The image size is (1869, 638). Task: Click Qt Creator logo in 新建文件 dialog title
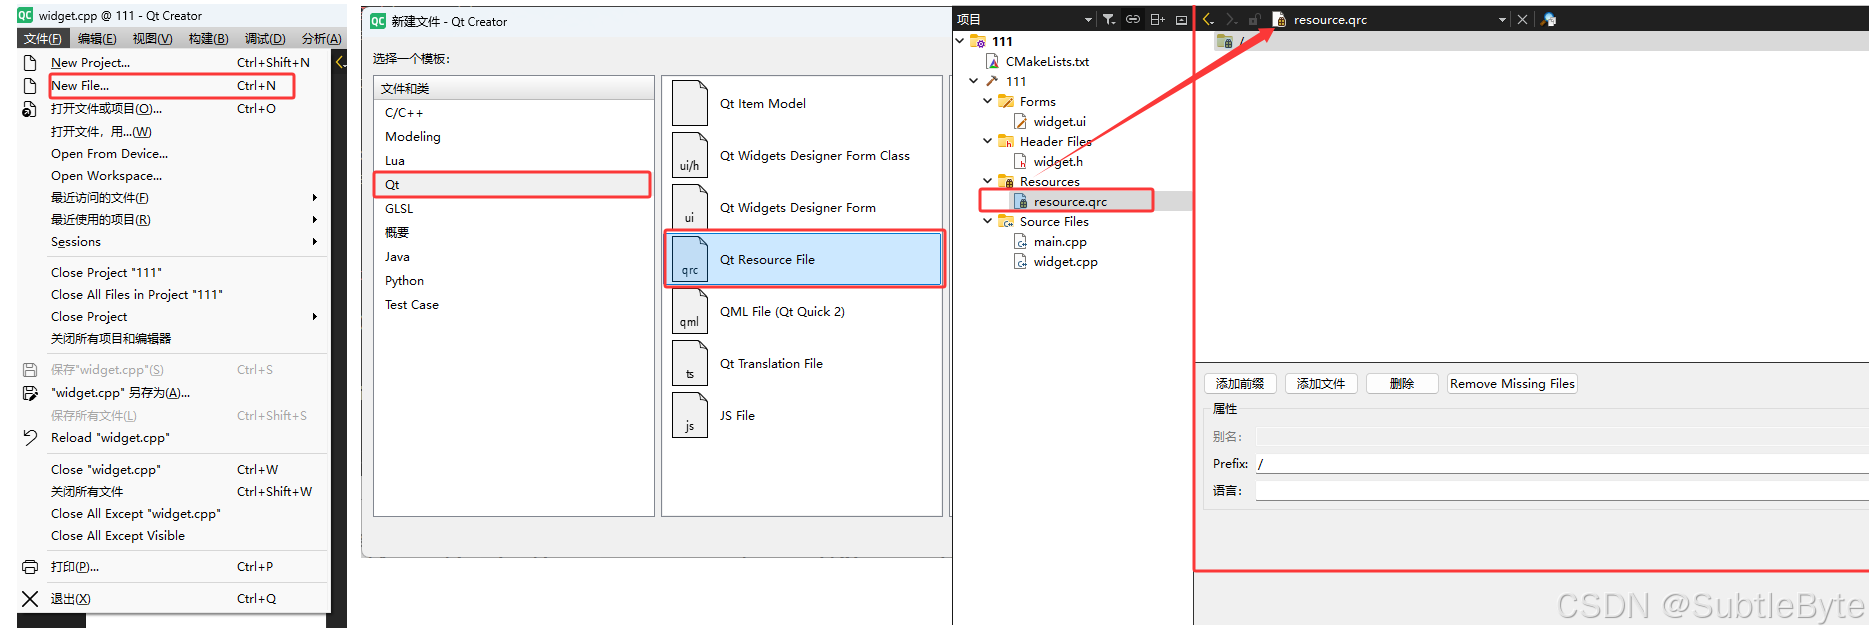click(x=378, y=21)
